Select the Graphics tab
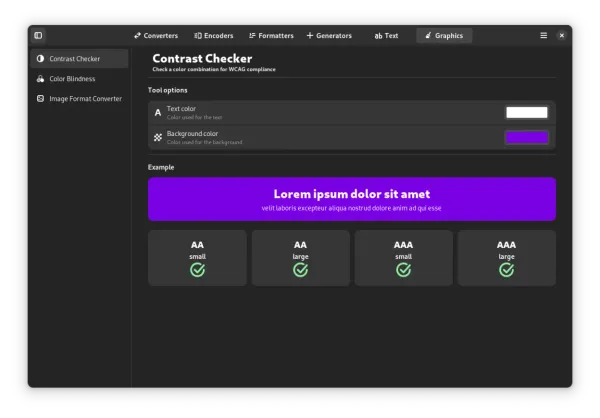 click(444, 36)
